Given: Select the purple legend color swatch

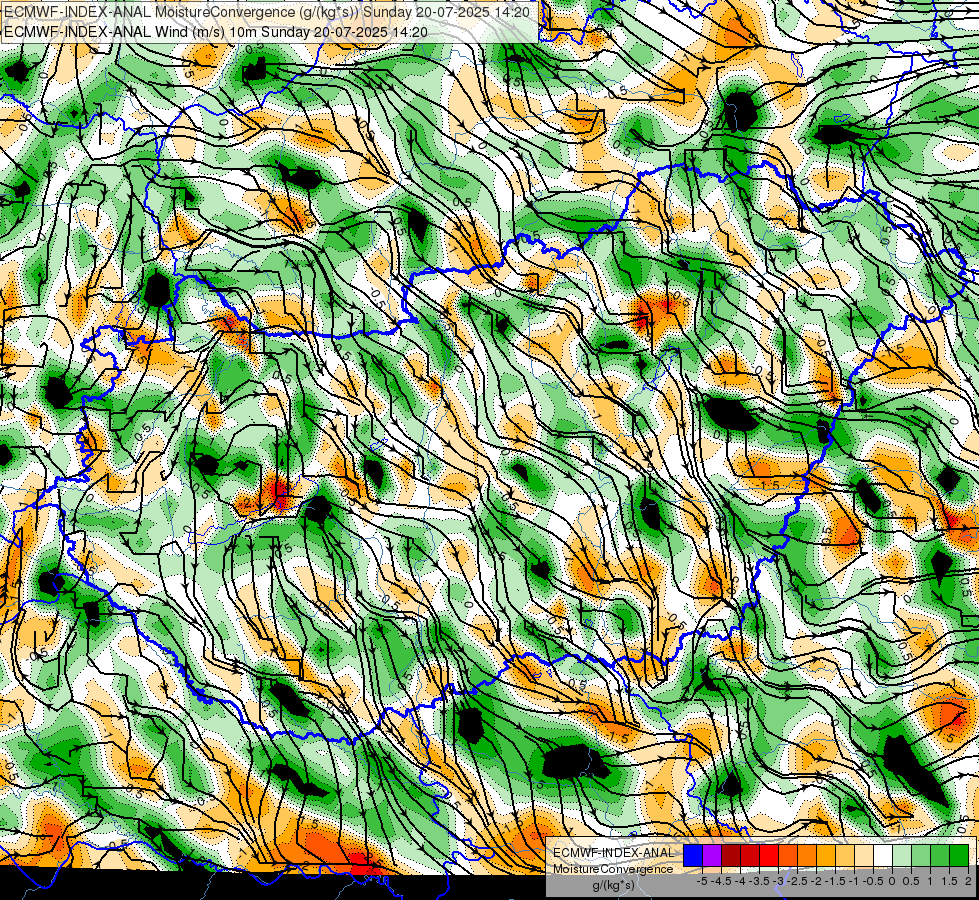Looking at the screenshot, I should [x=712, y=855].
